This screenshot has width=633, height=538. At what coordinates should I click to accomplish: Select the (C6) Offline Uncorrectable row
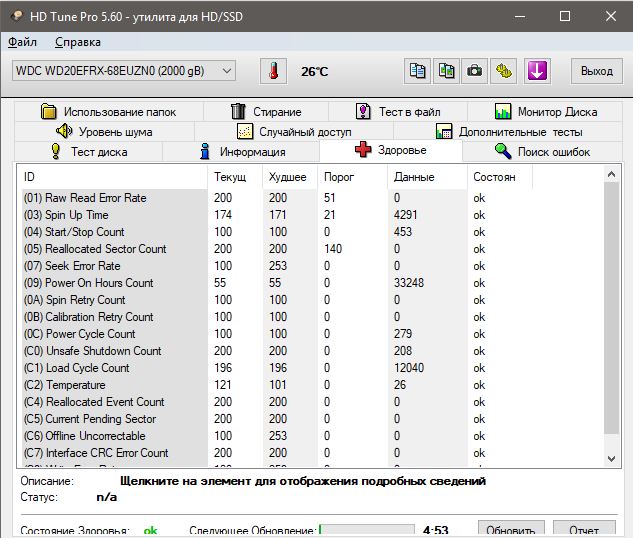tap(275, 435)
